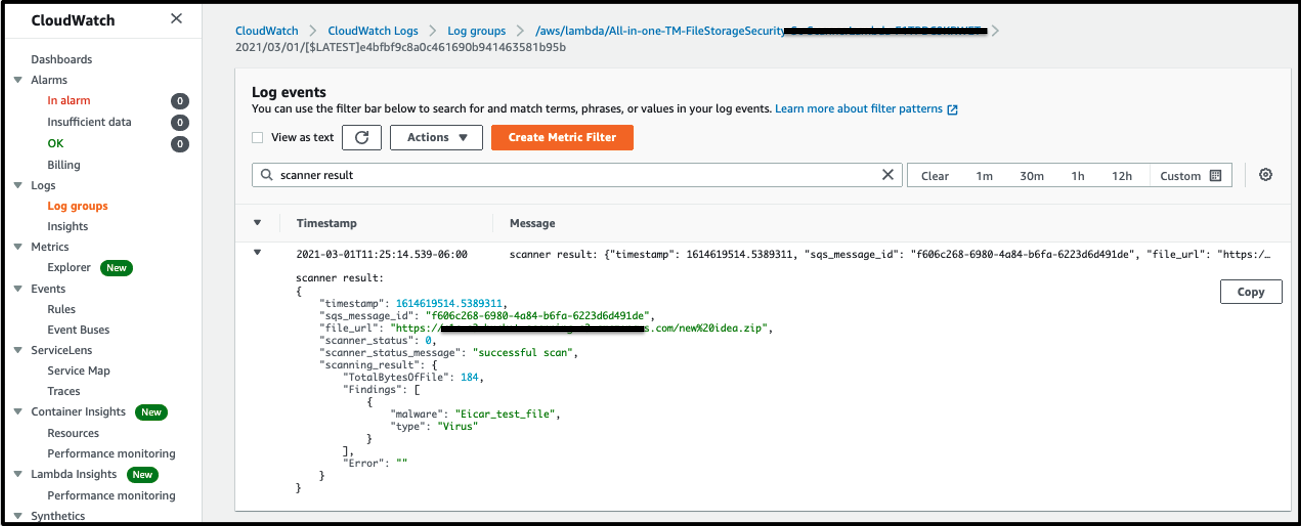This screenshot has height=526, width=1301.
Task: Open the Actions dropdown
Action: click(436, 137)
